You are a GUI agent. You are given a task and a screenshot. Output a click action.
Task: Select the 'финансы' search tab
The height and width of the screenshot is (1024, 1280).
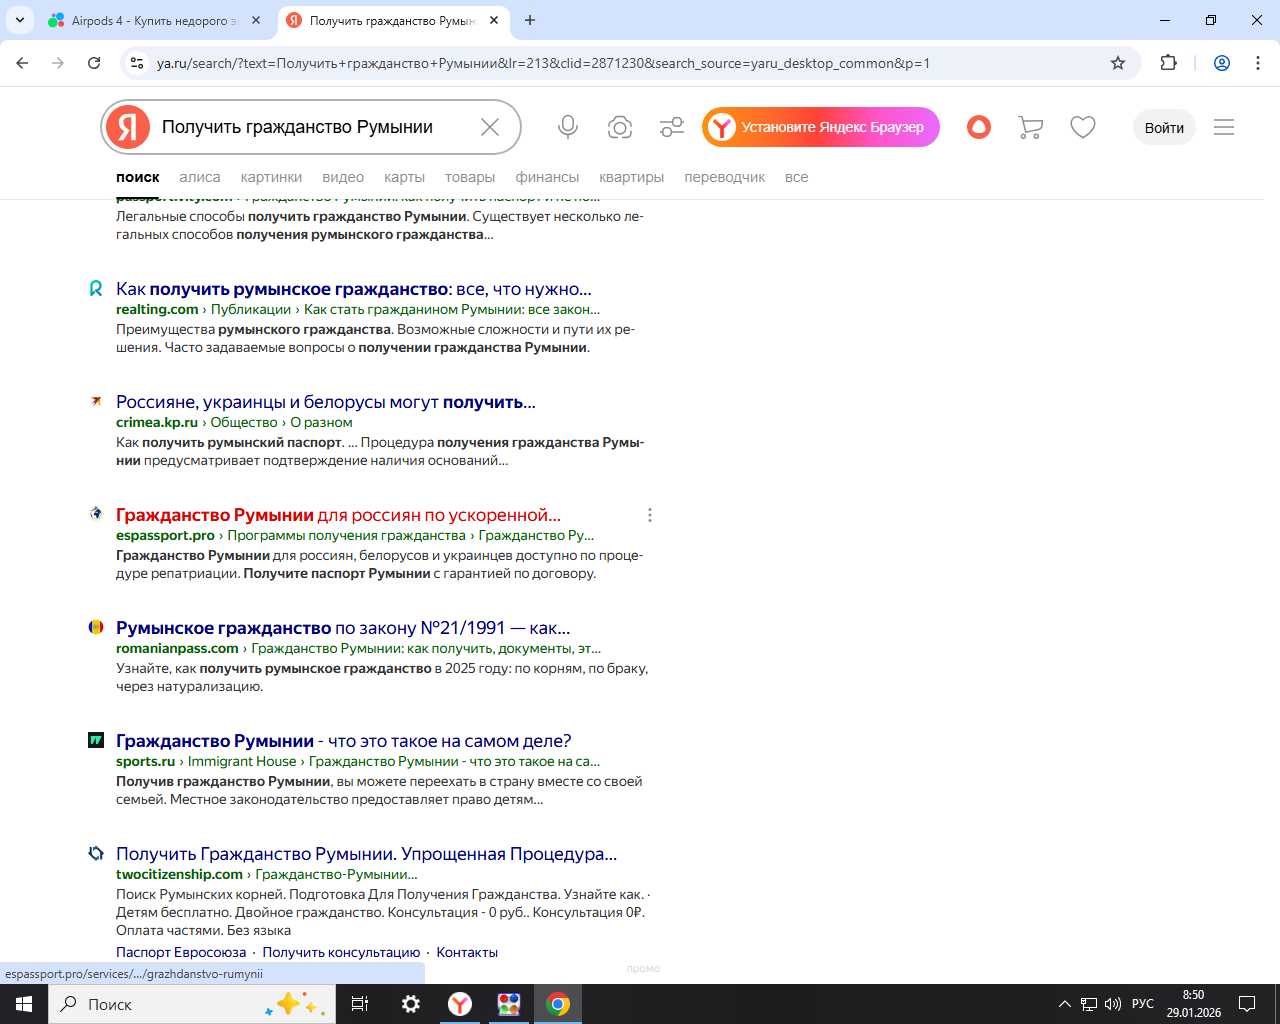[x=547, y=177]
